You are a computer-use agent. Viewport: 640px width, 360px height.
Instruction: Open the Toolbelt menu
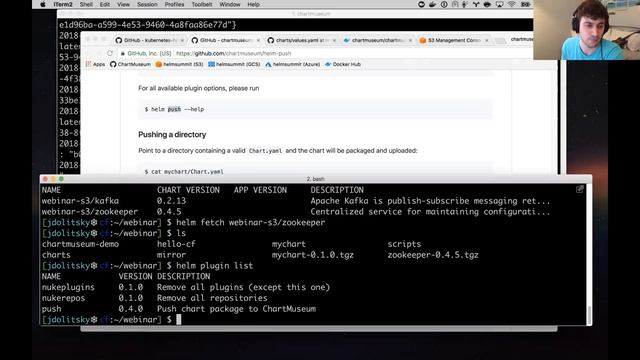(202, 4)
